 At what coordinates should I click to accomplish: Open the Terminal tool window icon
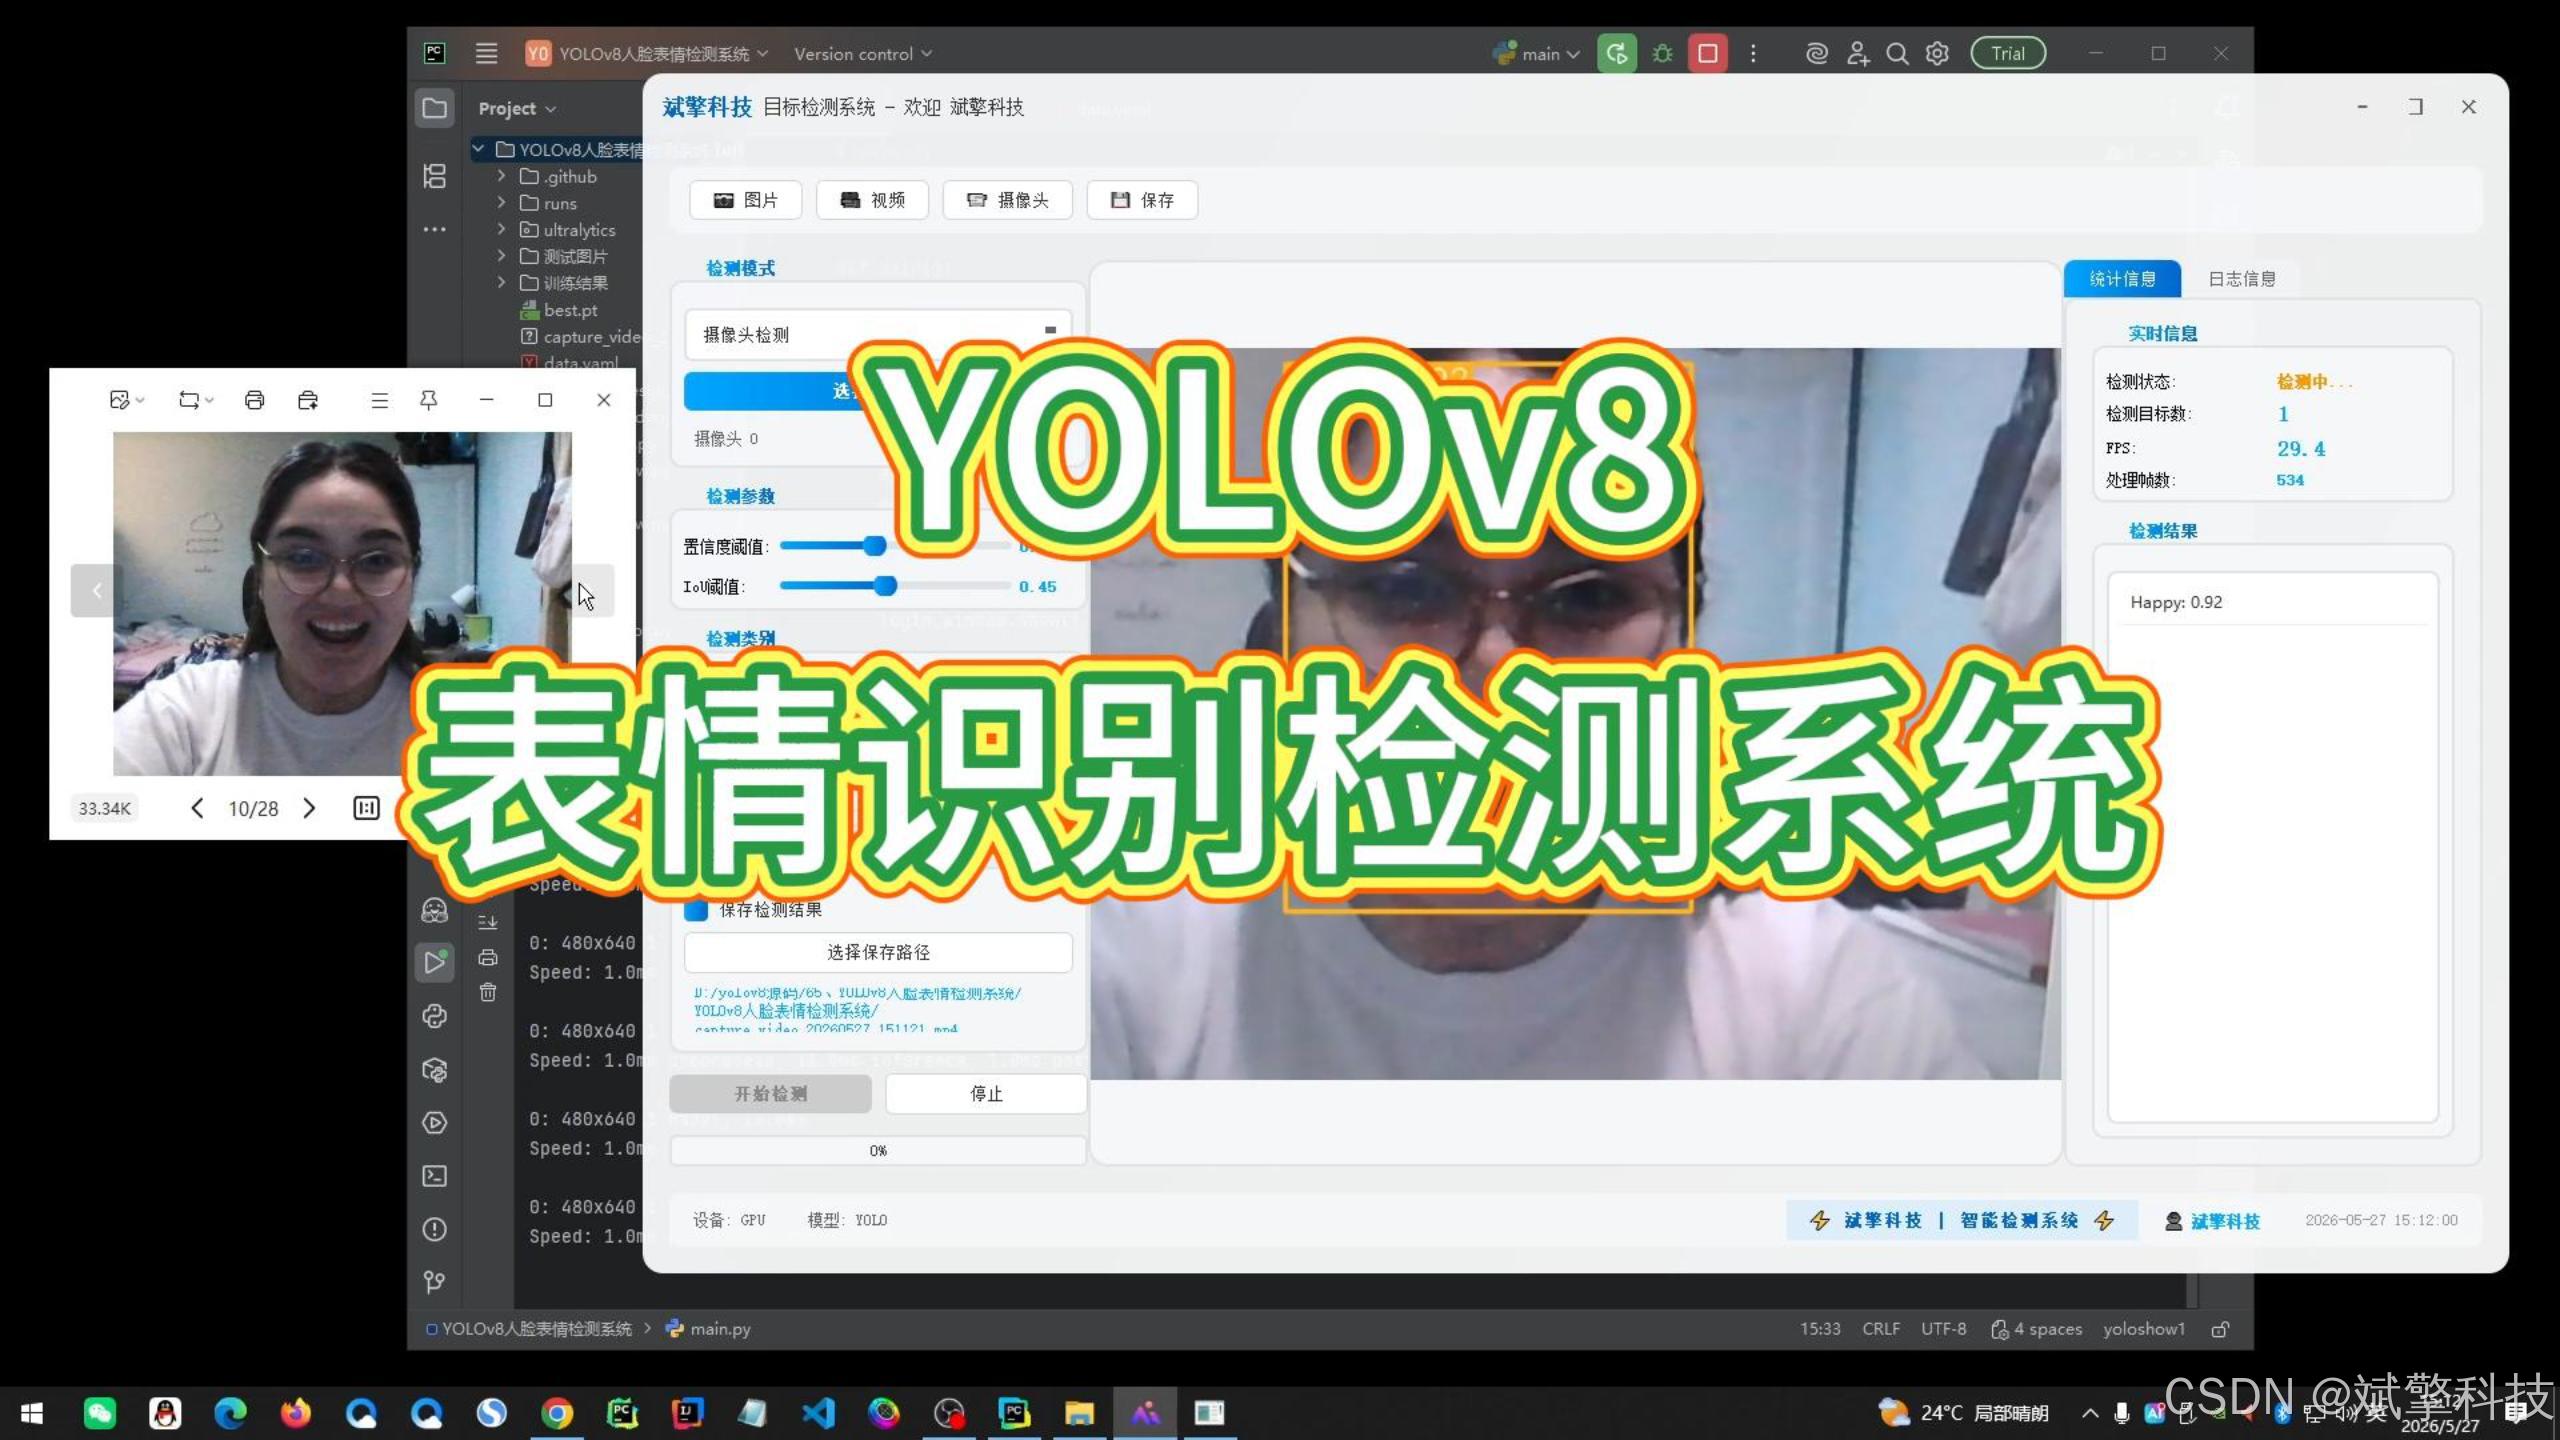[x=435, y=1176]
